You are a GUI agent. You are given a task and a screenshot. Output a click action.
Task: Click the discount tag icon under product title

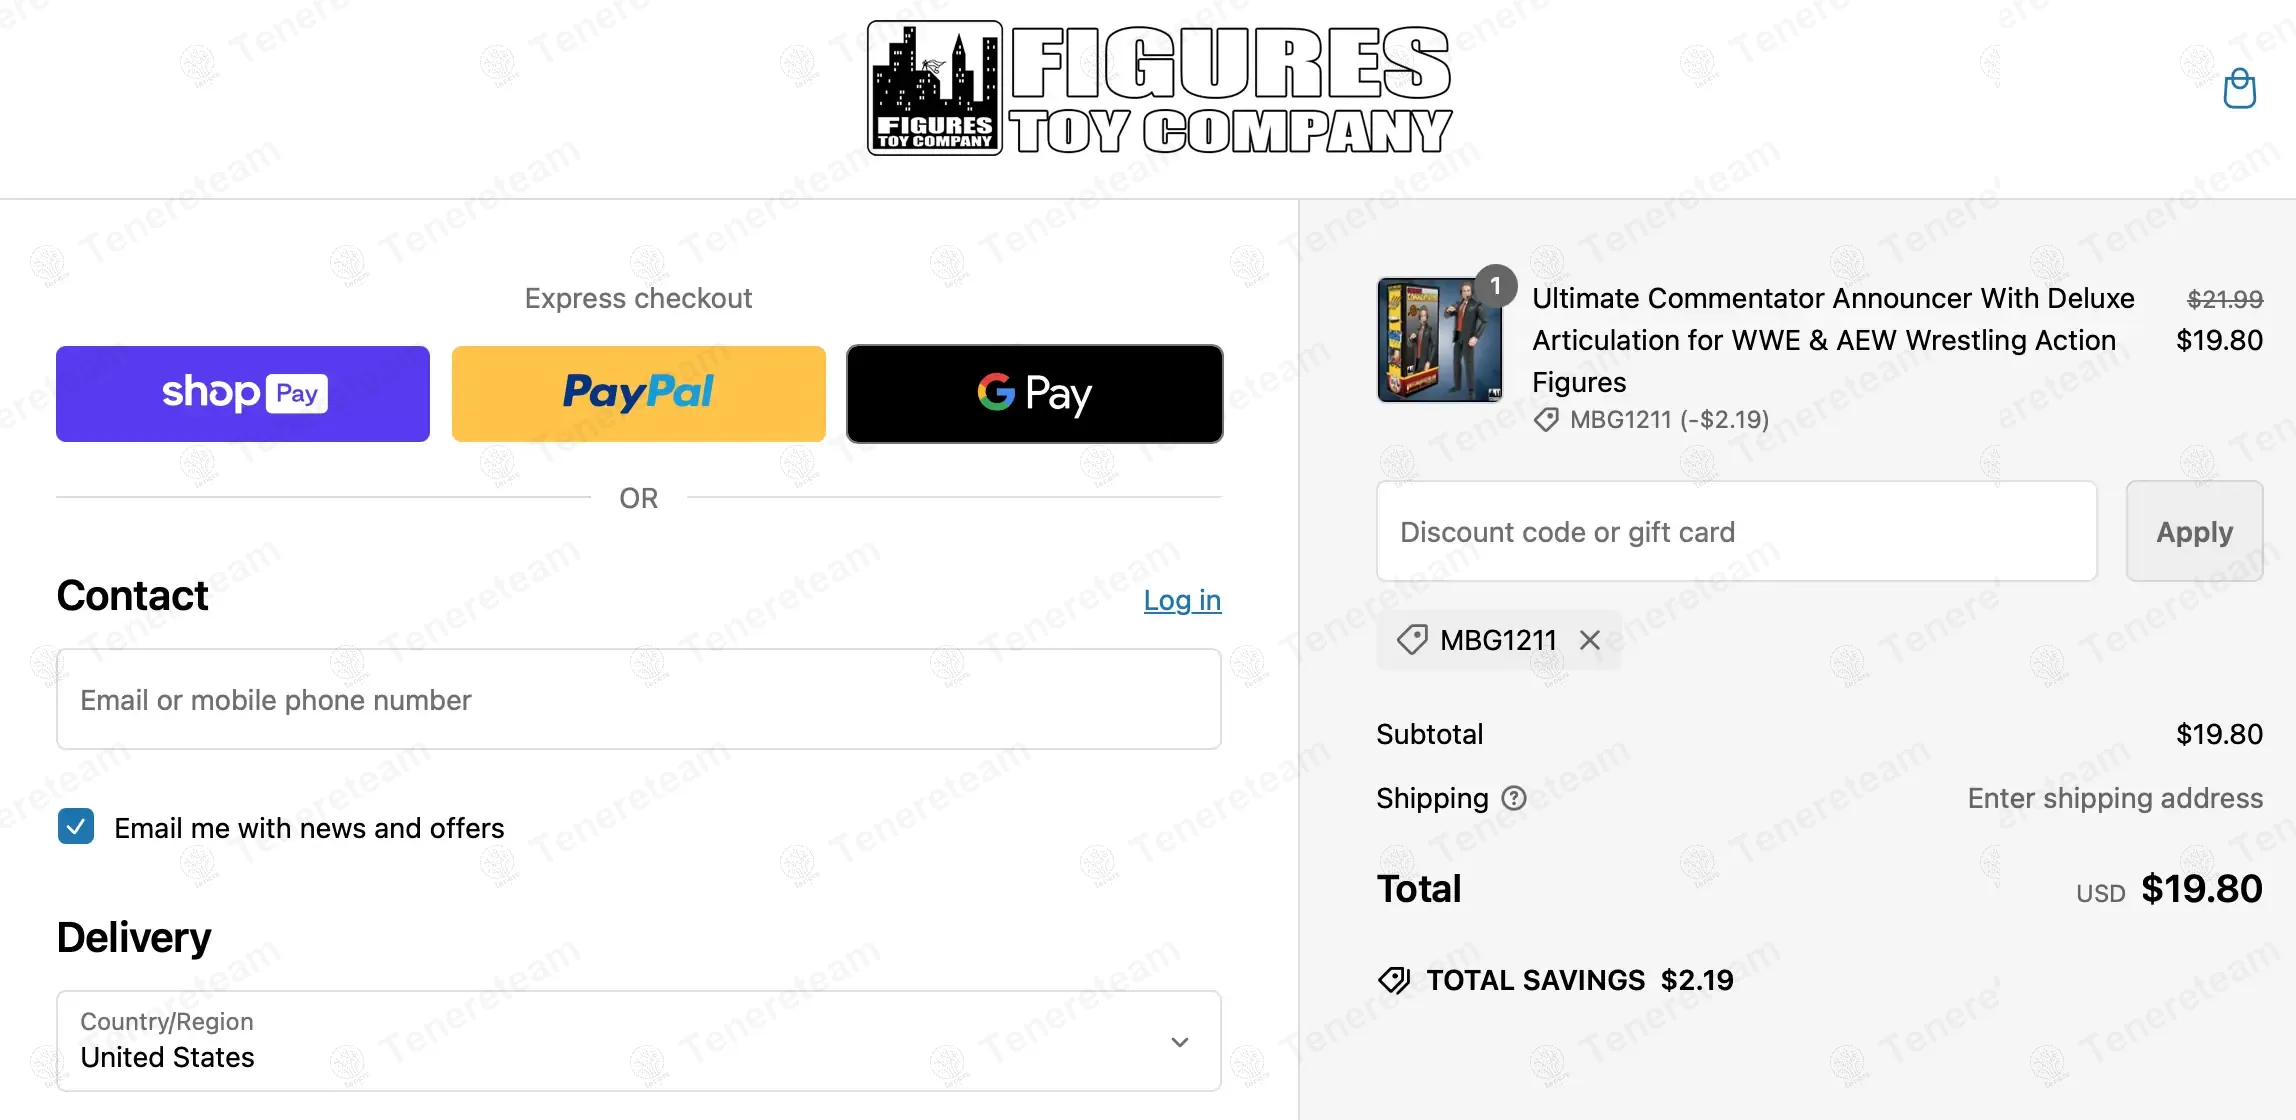click(1546, 420)
